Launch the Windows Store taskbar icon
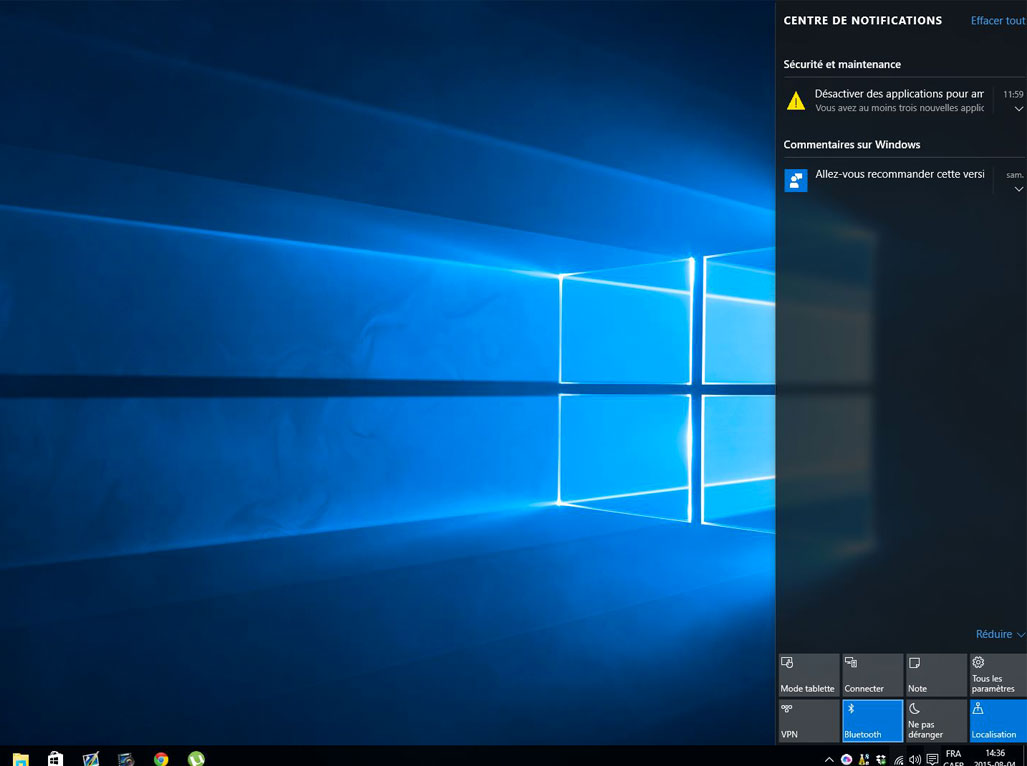Image resolution: width=1027 pixels, height=766 pixels. click(56, 759)
